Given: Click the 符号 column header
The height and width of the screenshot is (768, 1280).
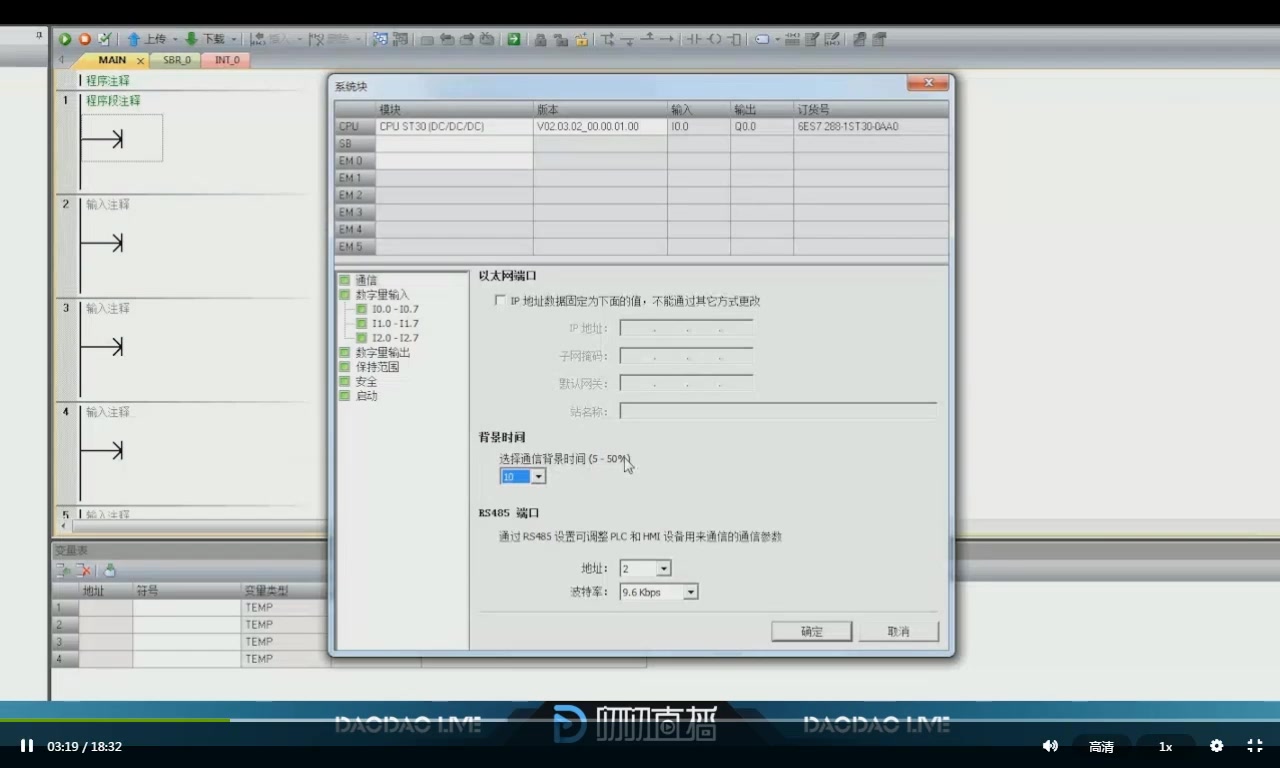Looking at the screenshot, I should [186, 591].
